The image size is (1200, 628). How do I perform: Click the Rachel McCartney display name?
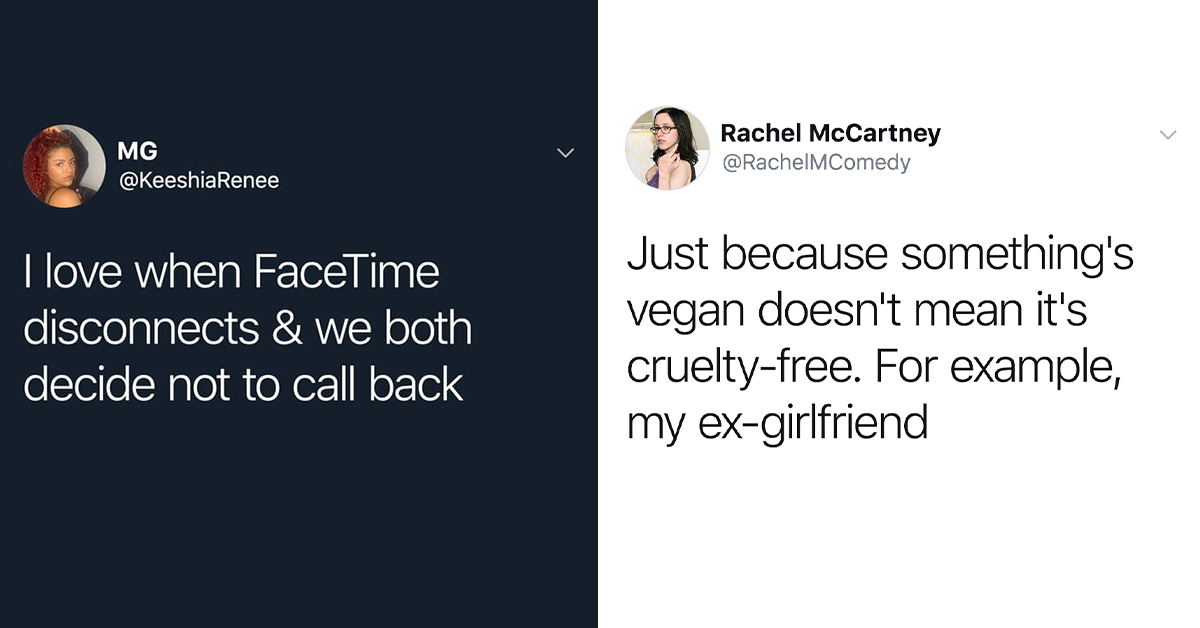831,133
